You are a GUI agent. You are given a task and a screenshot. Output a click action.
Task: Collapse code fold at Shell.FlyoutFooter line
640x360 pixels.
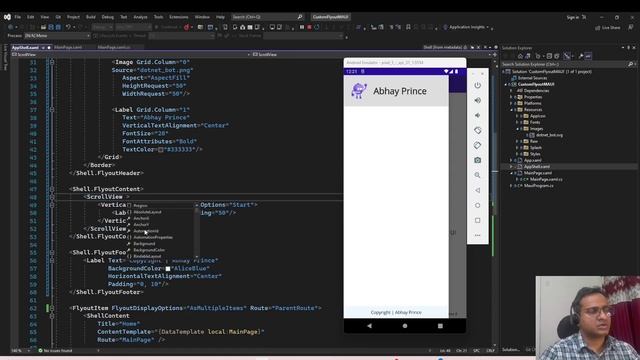52,253
